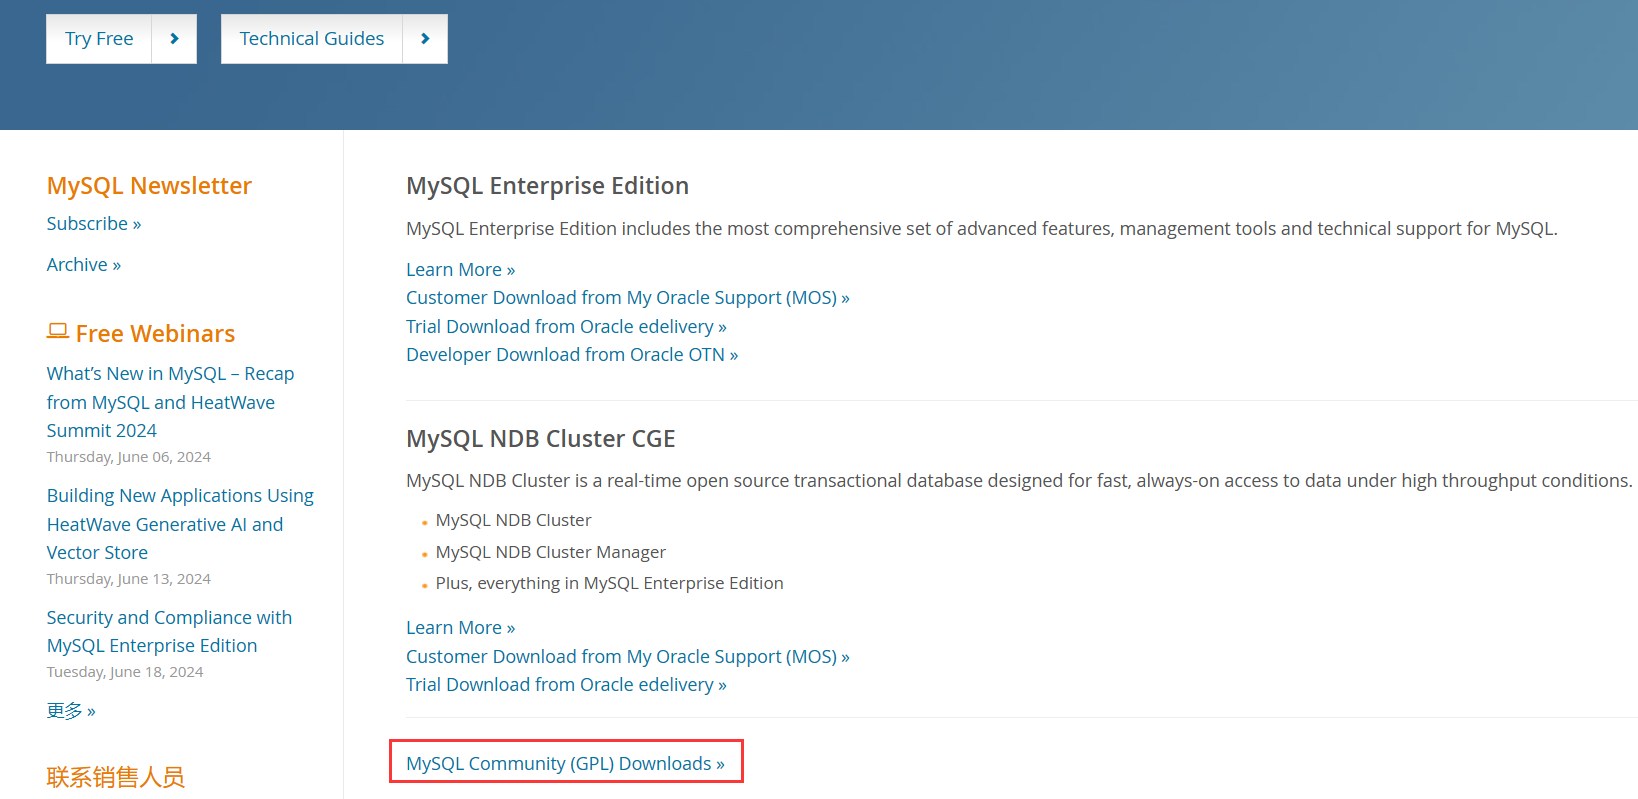The width and height of the screenshot is (1638, 799).
Task: Click the MySQL Newsletter heading
Action: coord(149,186)
